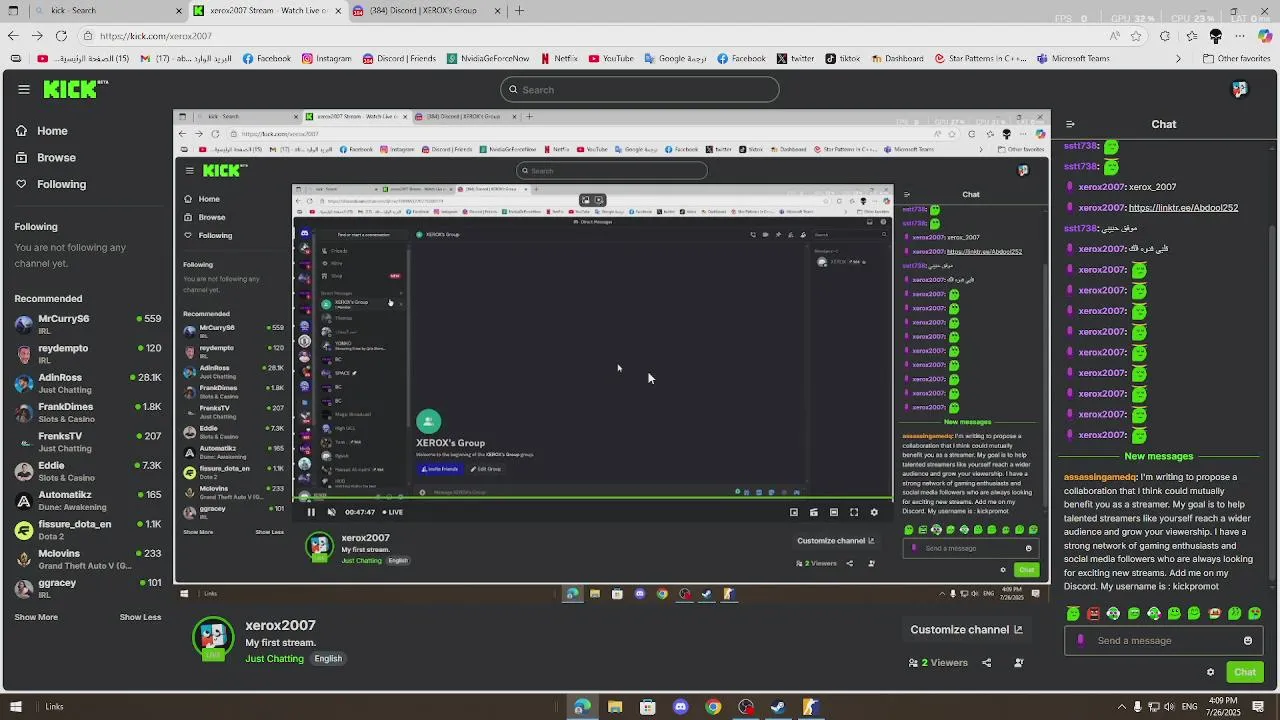1280x720 pixels.
Task: Open profile avatar in Kick header
Action: [x=1240, y=89]
